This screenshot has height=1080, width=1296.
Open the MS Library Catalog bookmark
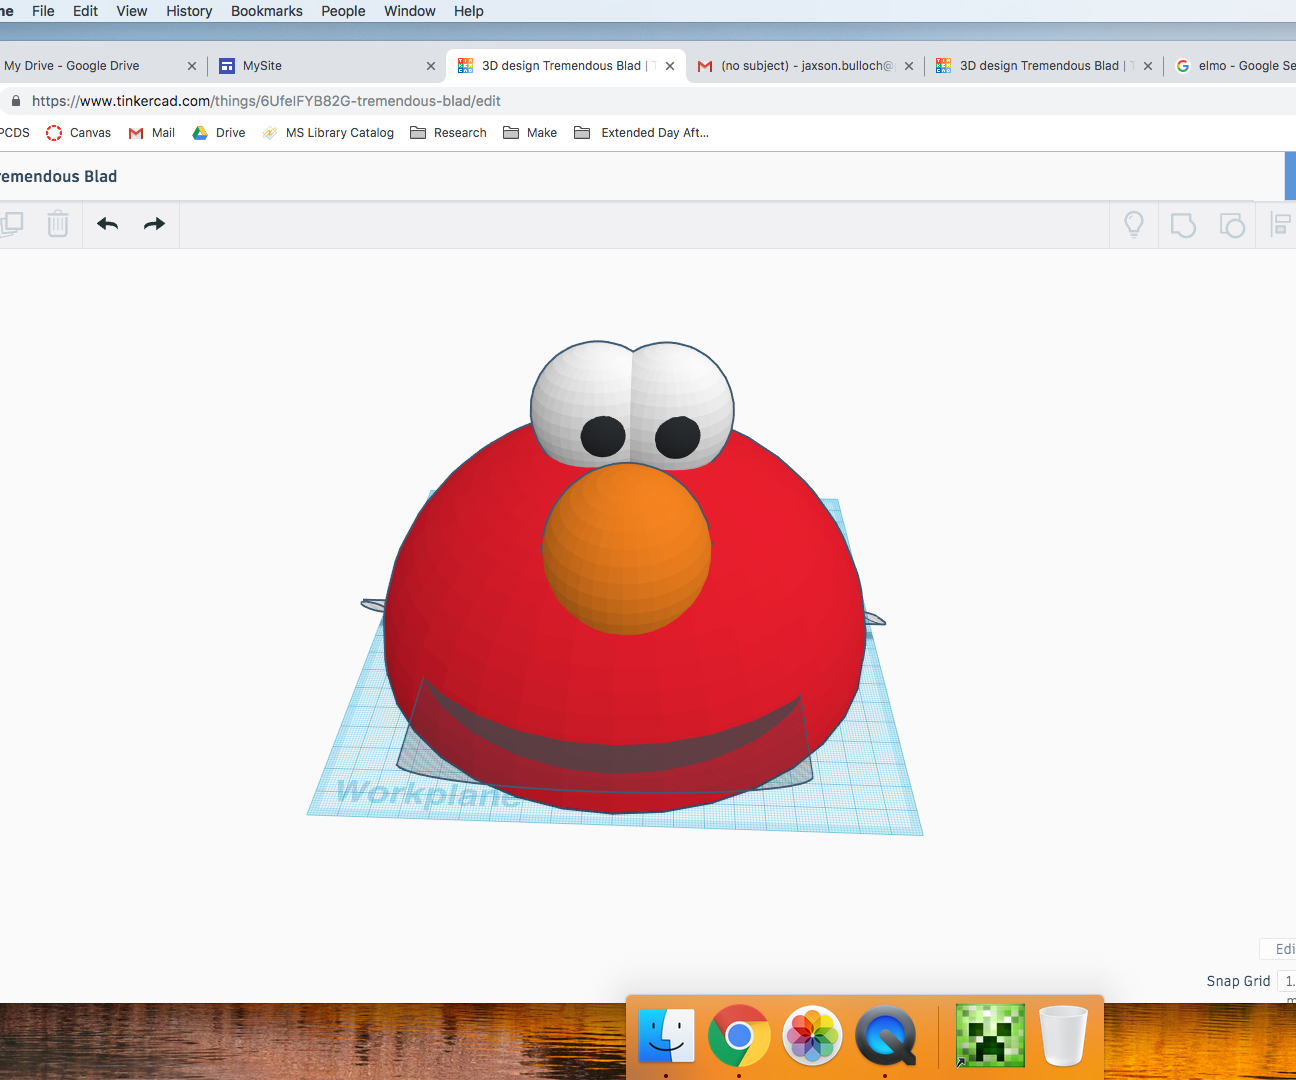pos(328,133)
